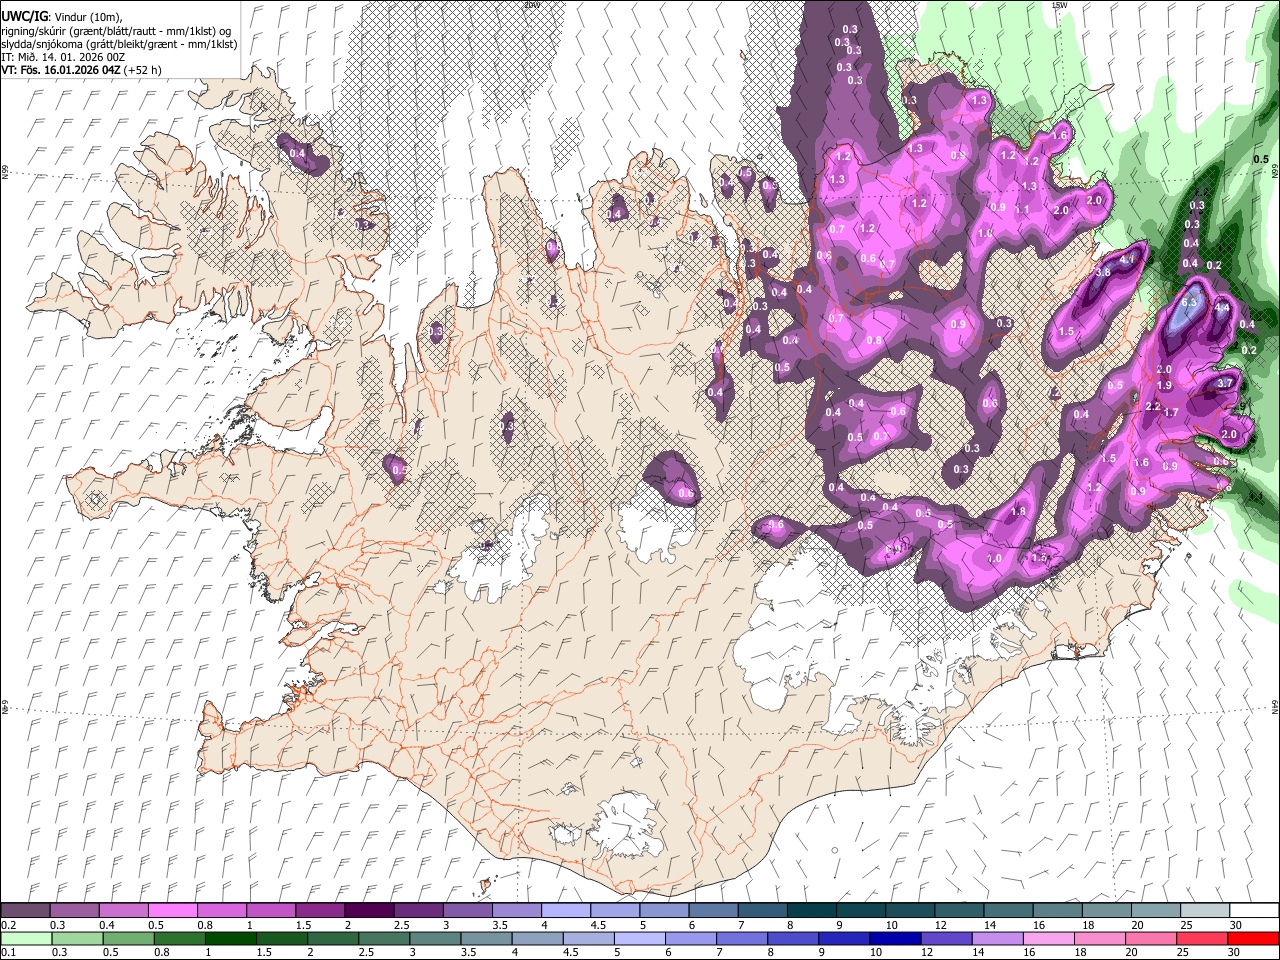Image resolution: width=1280 pixels, height=960 pixels.
Task: Click the 1.9 precipitation value on the map
Action: point(1164,386)
